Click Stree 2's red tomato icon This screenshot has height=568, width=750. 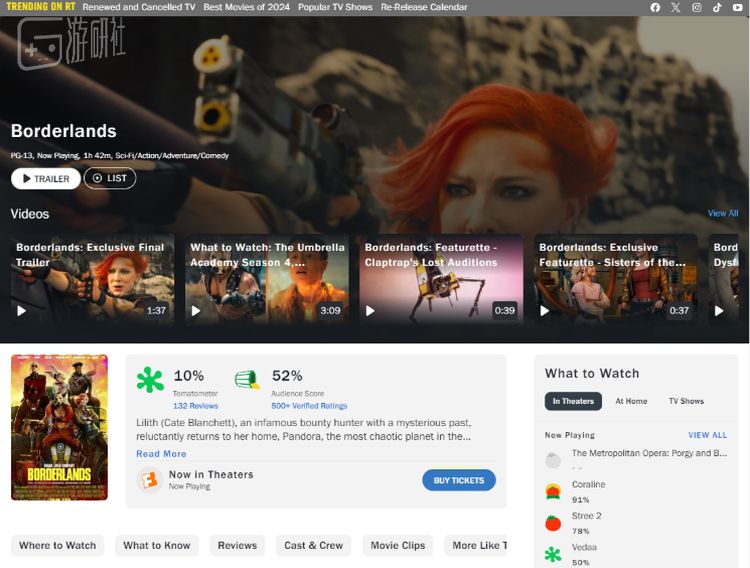(x=553, y=523)
